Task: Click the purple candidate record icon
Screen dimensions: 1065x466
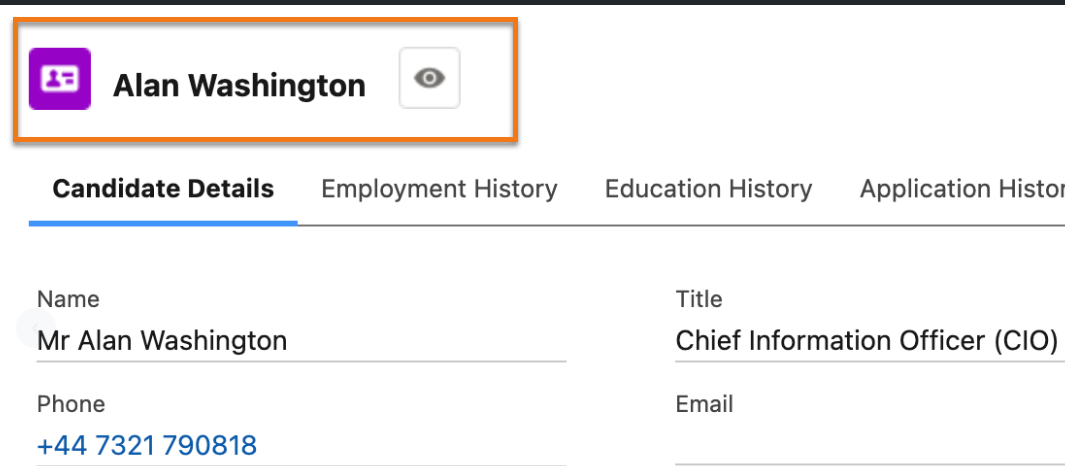Action: [x=60, y=79]
